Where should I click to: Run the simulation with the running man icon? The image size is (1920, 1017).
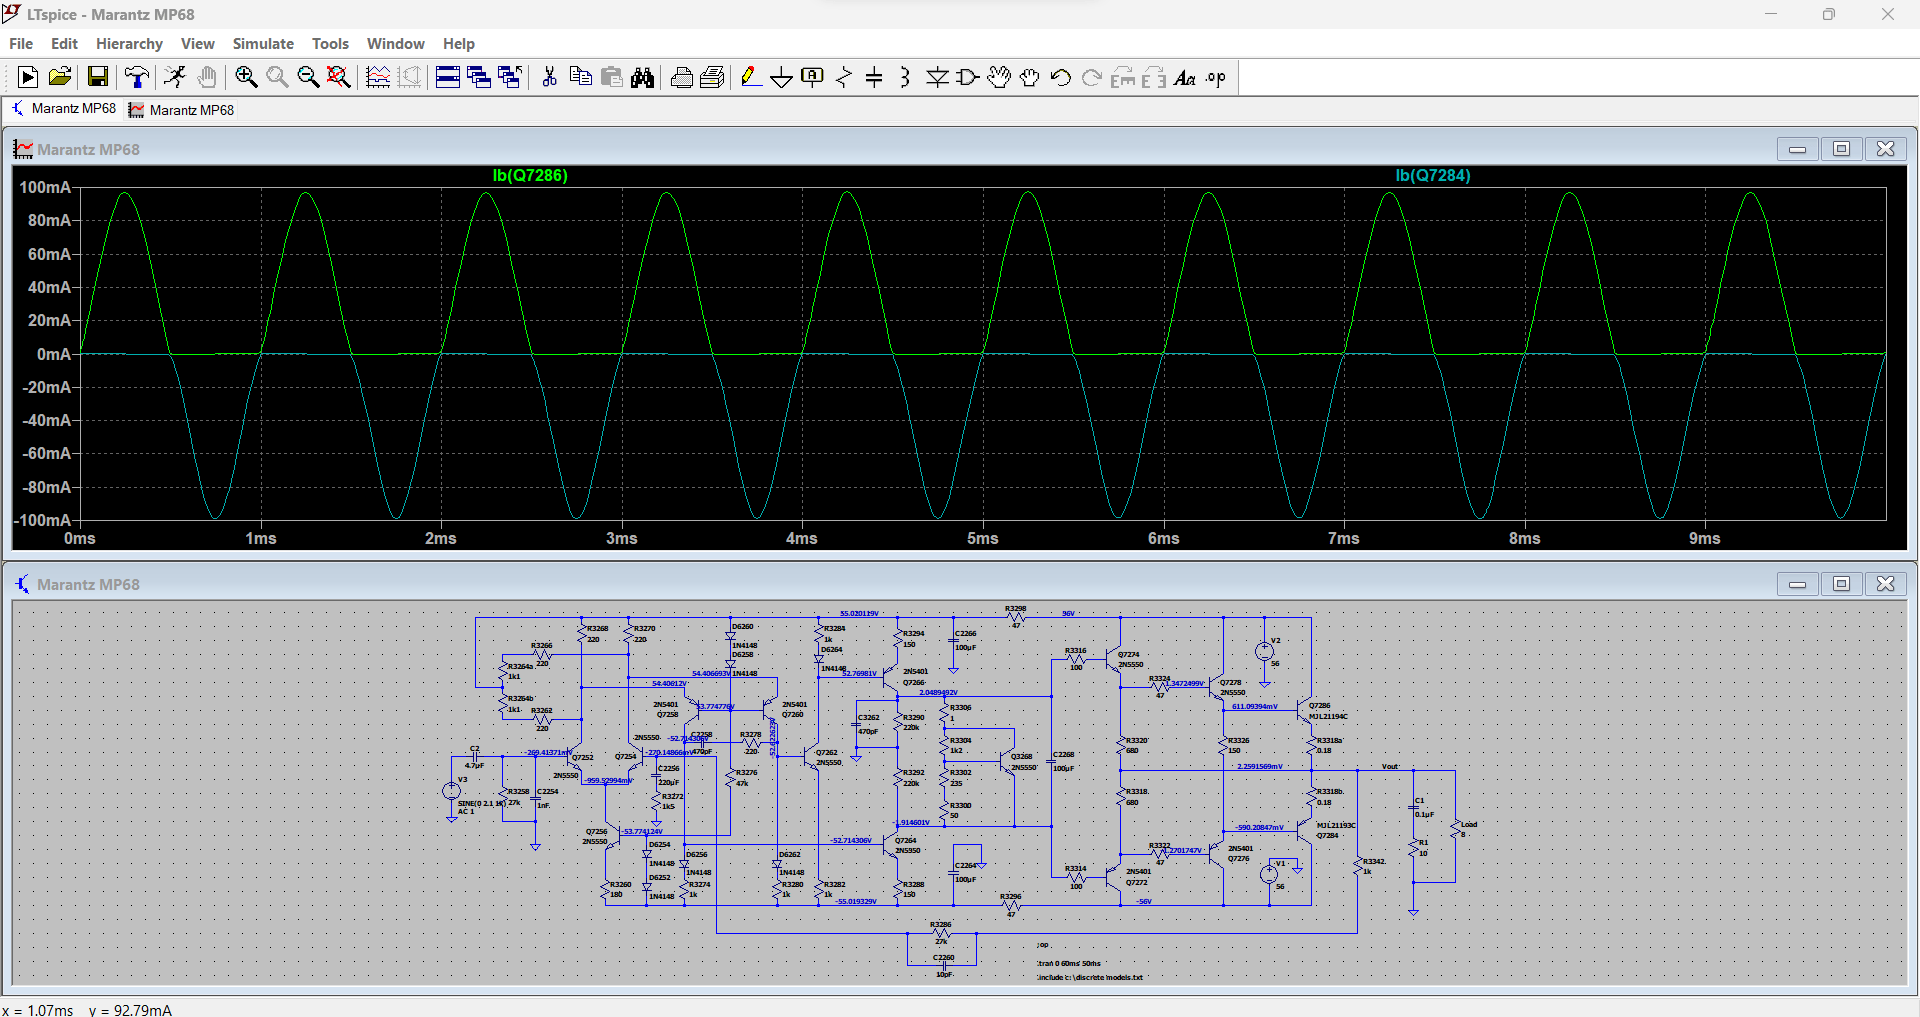(176, 77)
